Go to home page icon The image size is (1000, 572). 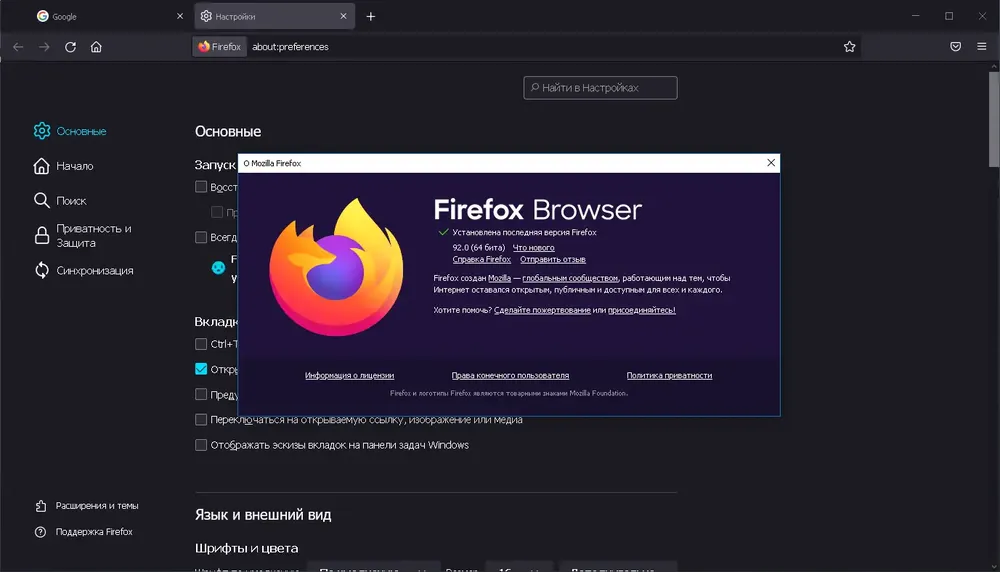coord(96,47)
